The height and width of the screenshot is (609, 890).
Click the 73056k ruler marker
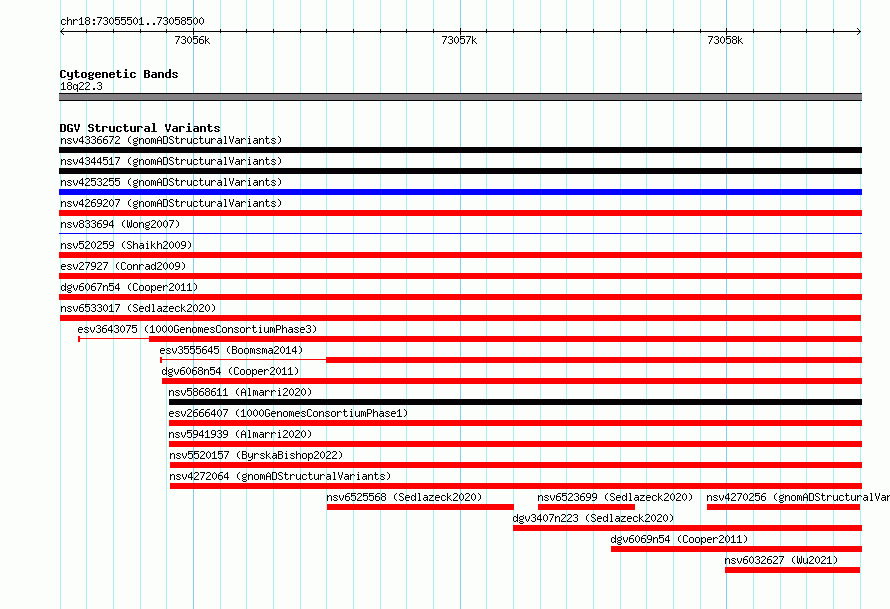192,40
